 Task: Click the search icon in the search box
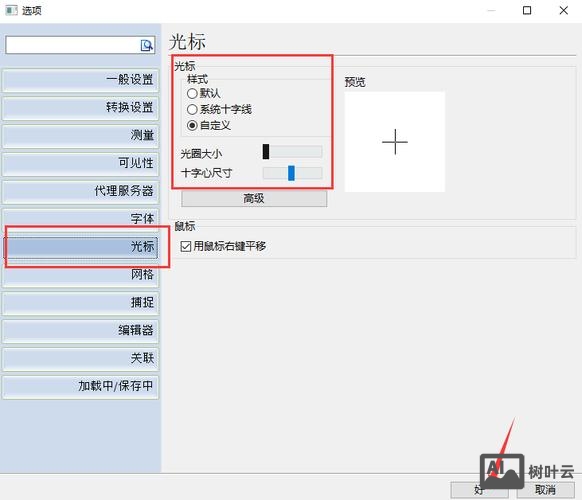(x=147, y=45)
